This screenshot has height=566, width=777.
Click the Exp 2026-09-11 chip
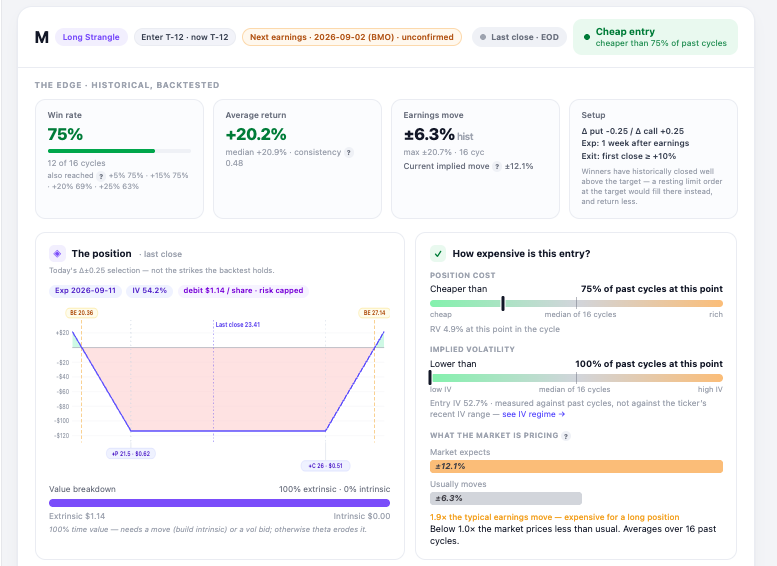coord(85,290)
